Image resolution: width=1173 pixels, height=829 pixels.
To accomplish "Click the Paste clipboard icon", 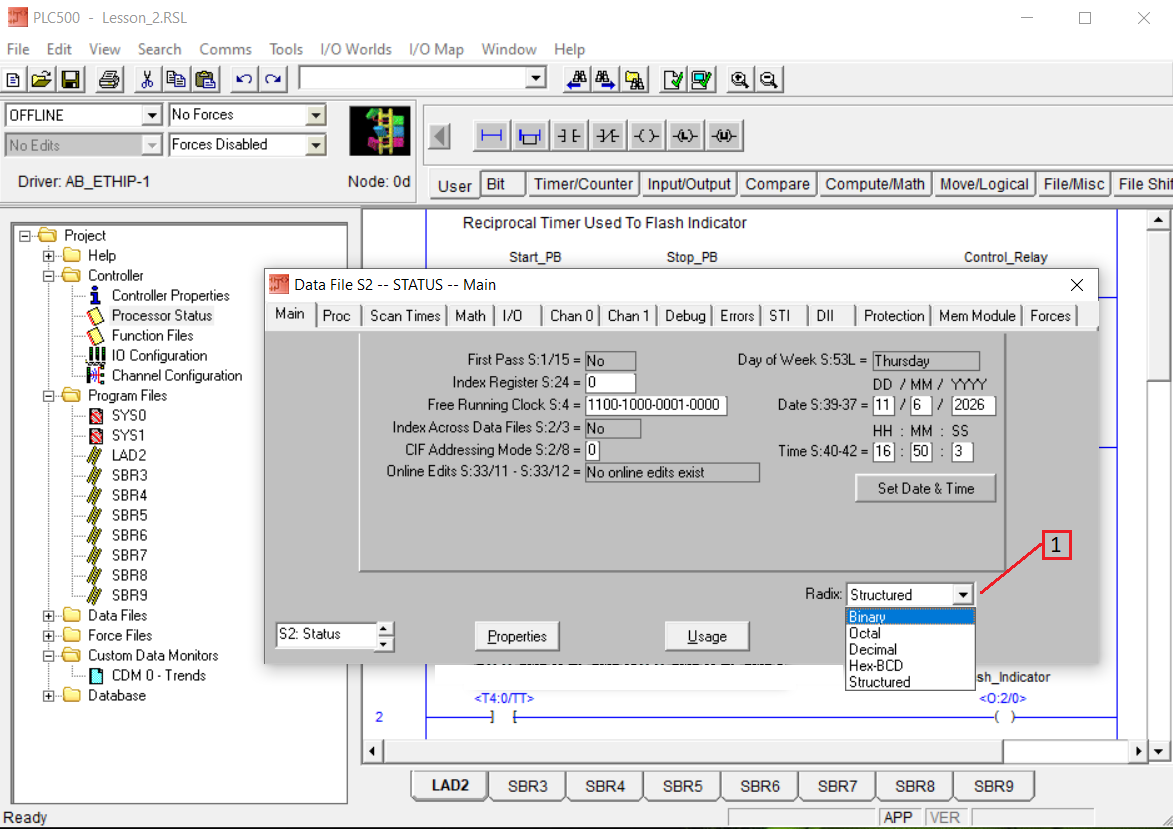I will click(x=205, y=79).
